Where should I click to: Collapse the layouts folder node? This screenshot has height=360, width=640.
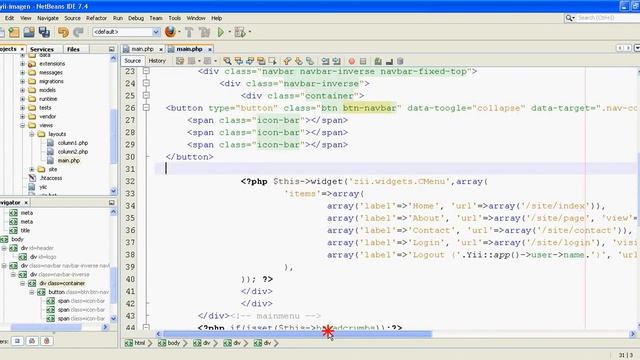(31, 134)
